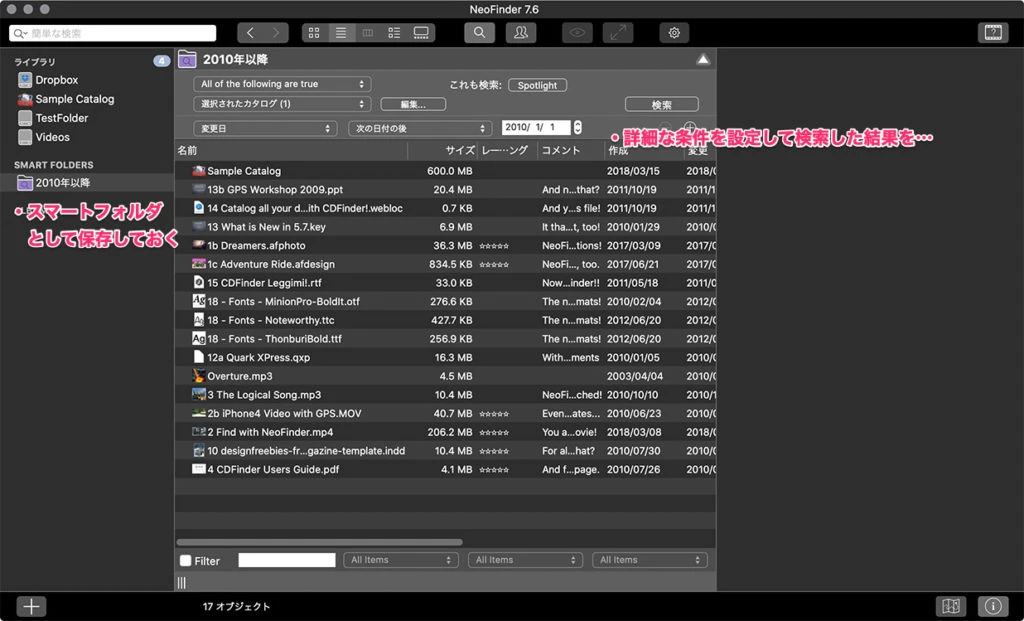Click the Filter text input field
The image size is (1024, 621).
click(287, 560)
